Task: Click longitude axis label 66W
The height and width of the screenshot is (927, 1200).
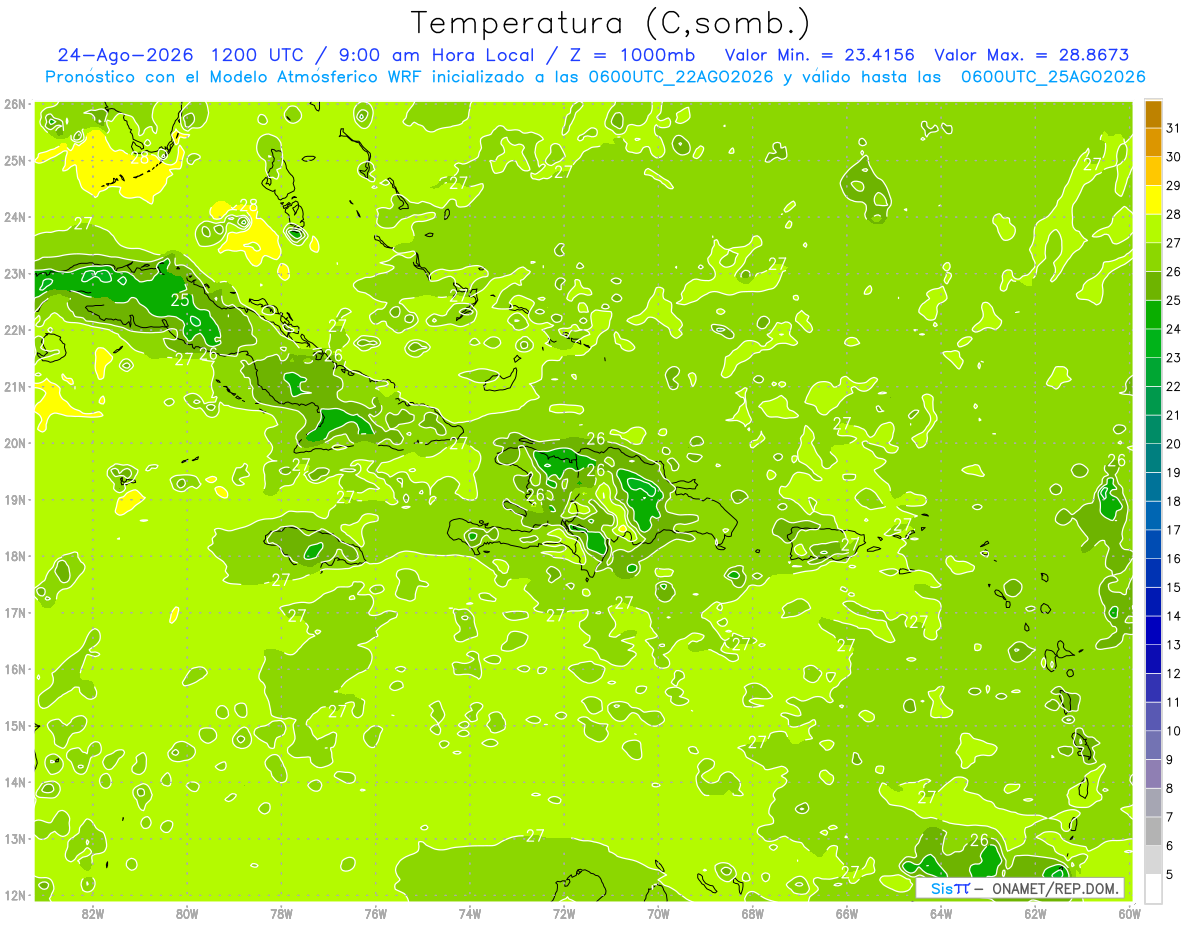Action: (847, 913)
